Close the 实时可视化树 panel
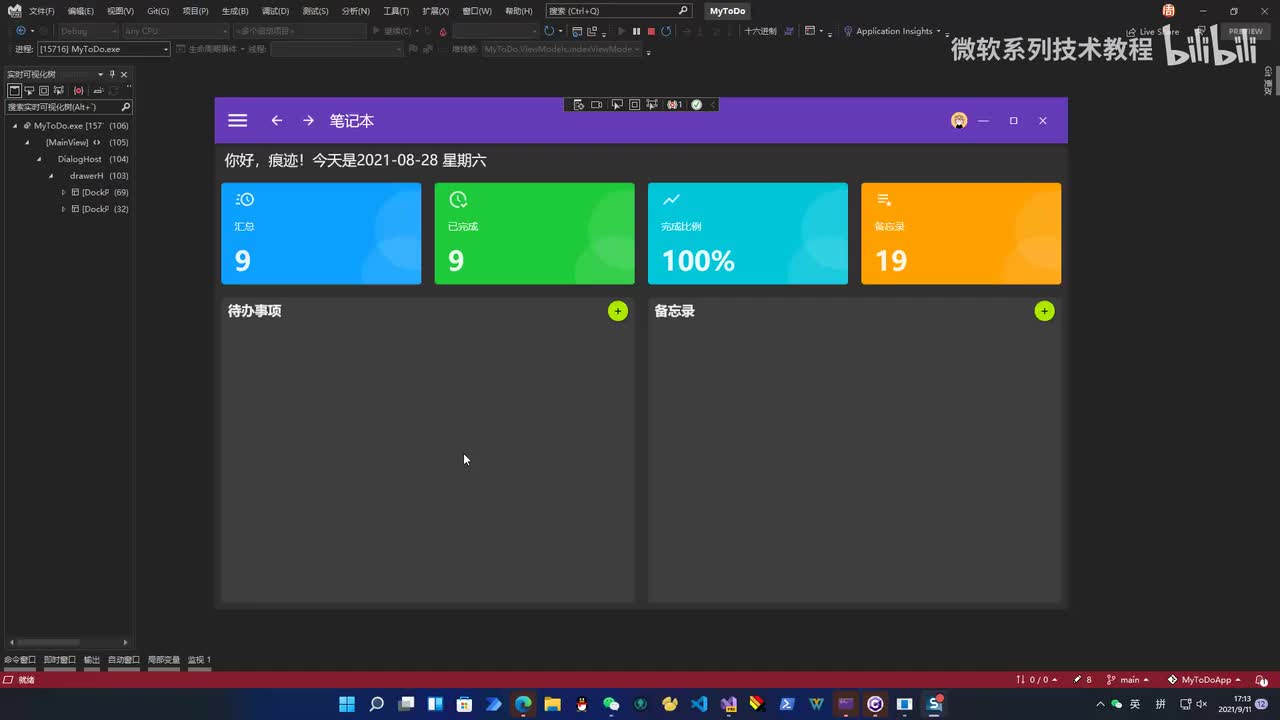The image size is (1280, 720). pos(124,75)
